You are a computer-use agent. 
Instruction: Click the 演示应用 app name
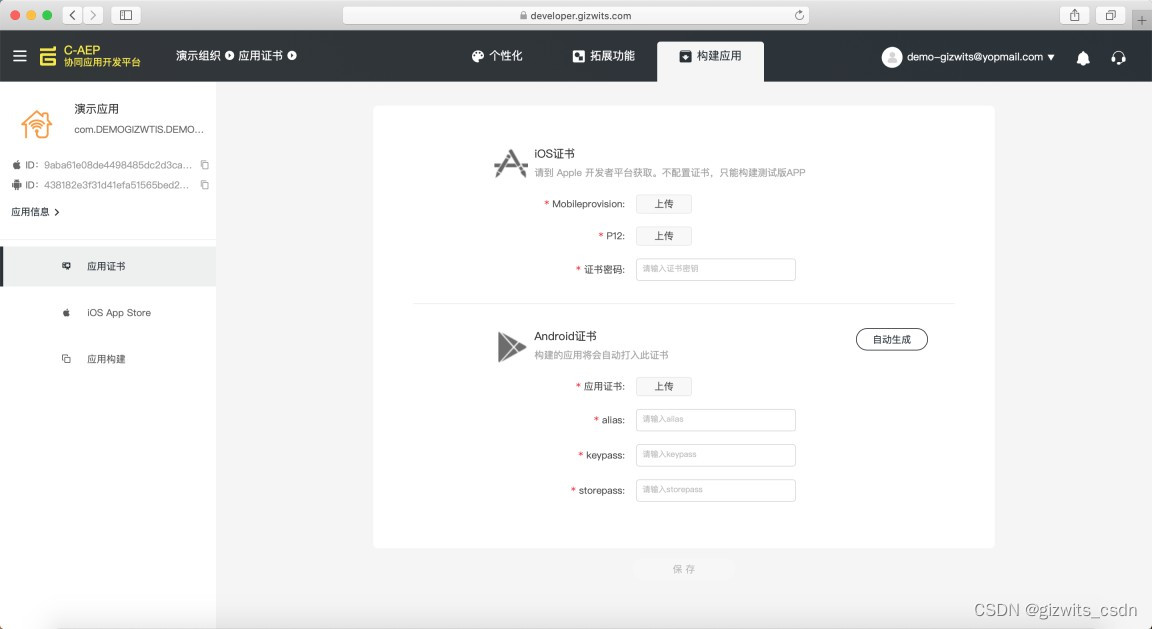tap(96, 109)
